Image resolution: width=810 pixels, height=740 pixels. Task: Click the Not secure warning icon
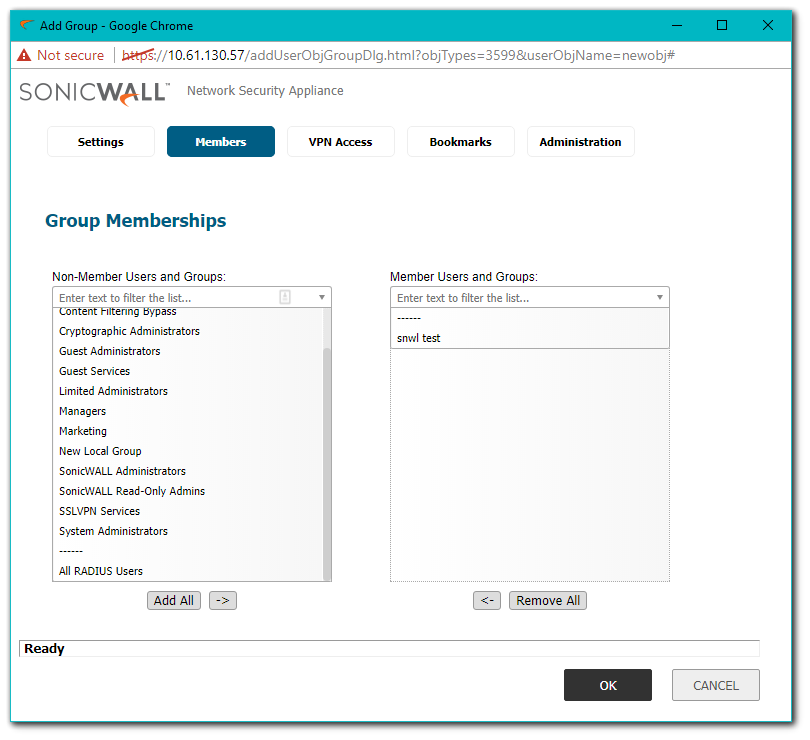point(24,55)
